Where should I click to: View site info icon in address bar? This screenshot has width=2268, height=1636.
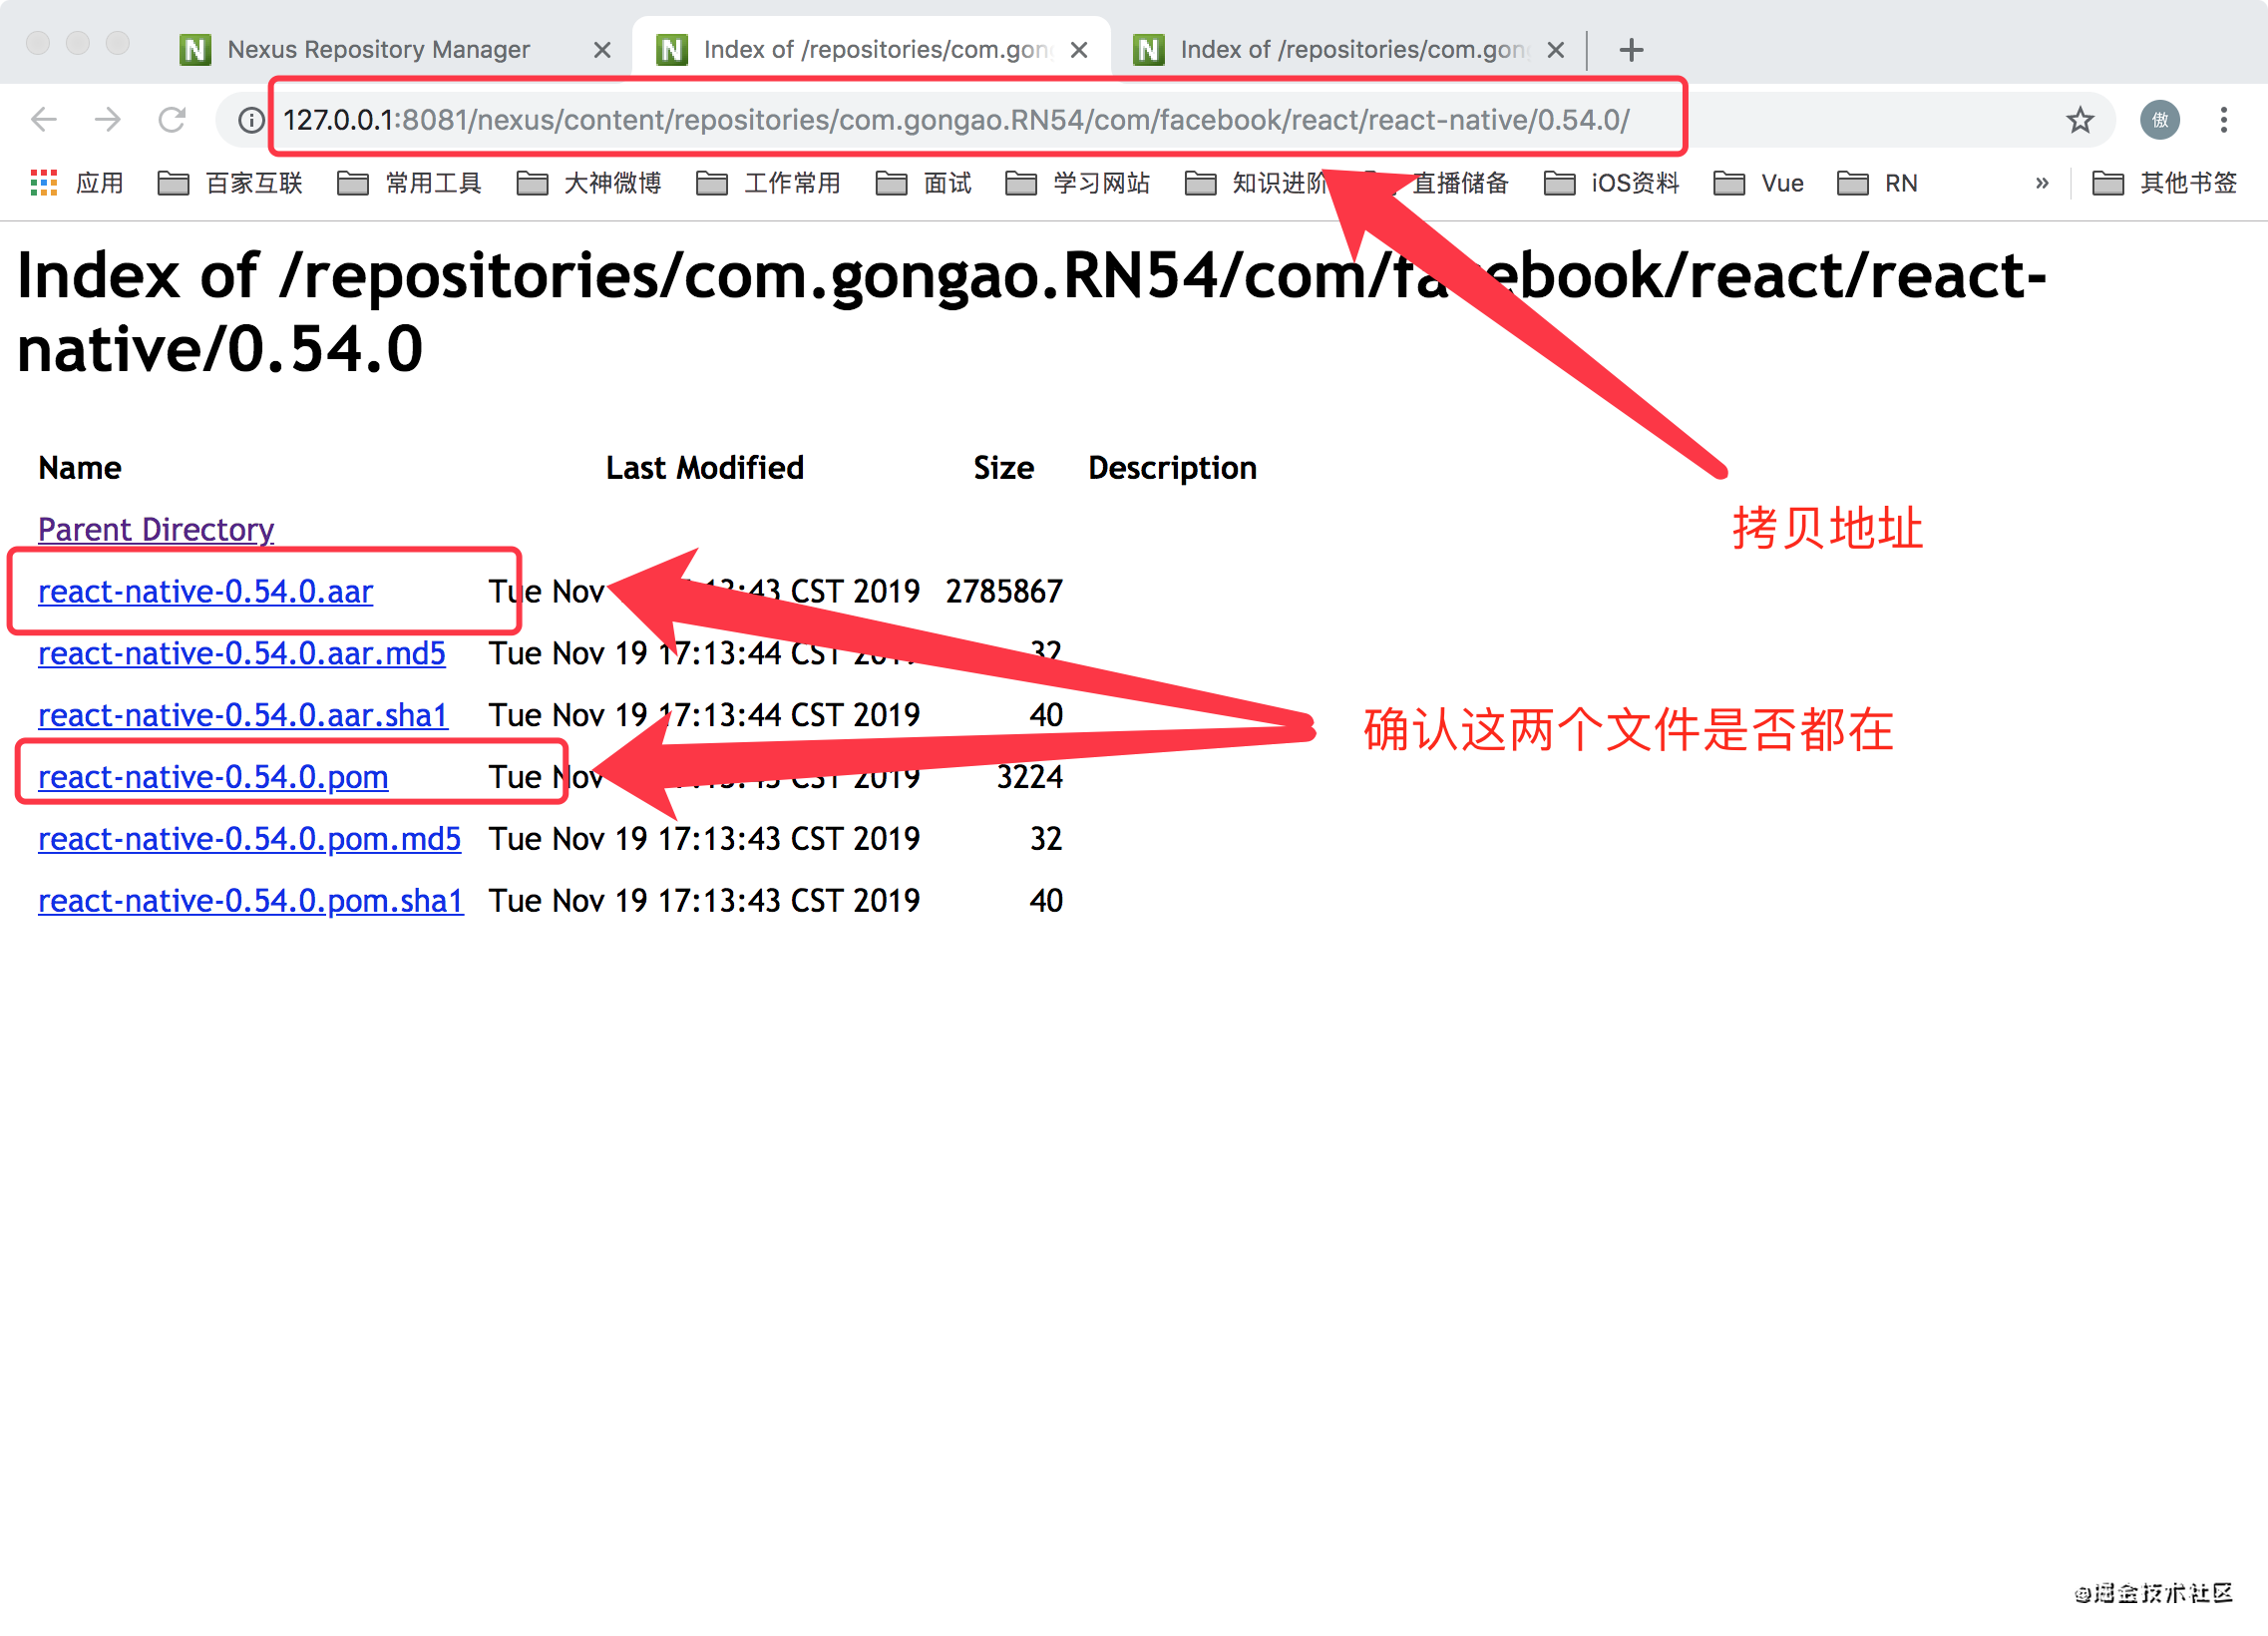[x=251, y=120]
